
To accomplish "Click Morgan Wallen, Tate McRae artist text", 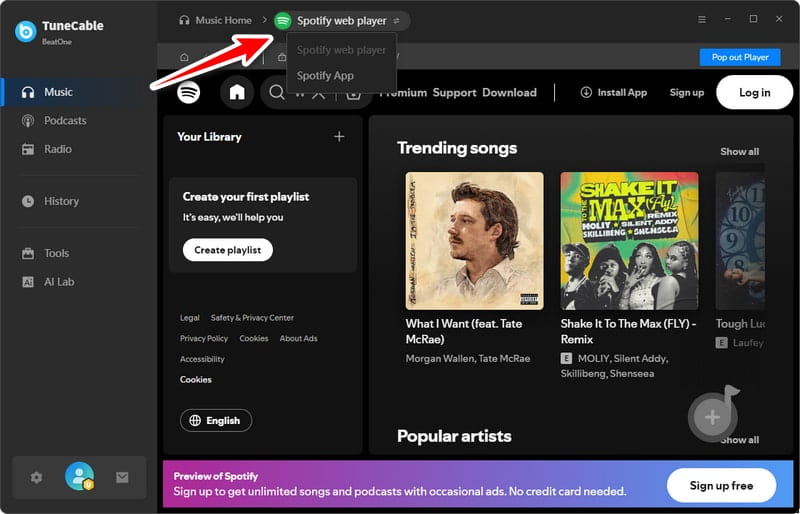I will tap(468, 359).
